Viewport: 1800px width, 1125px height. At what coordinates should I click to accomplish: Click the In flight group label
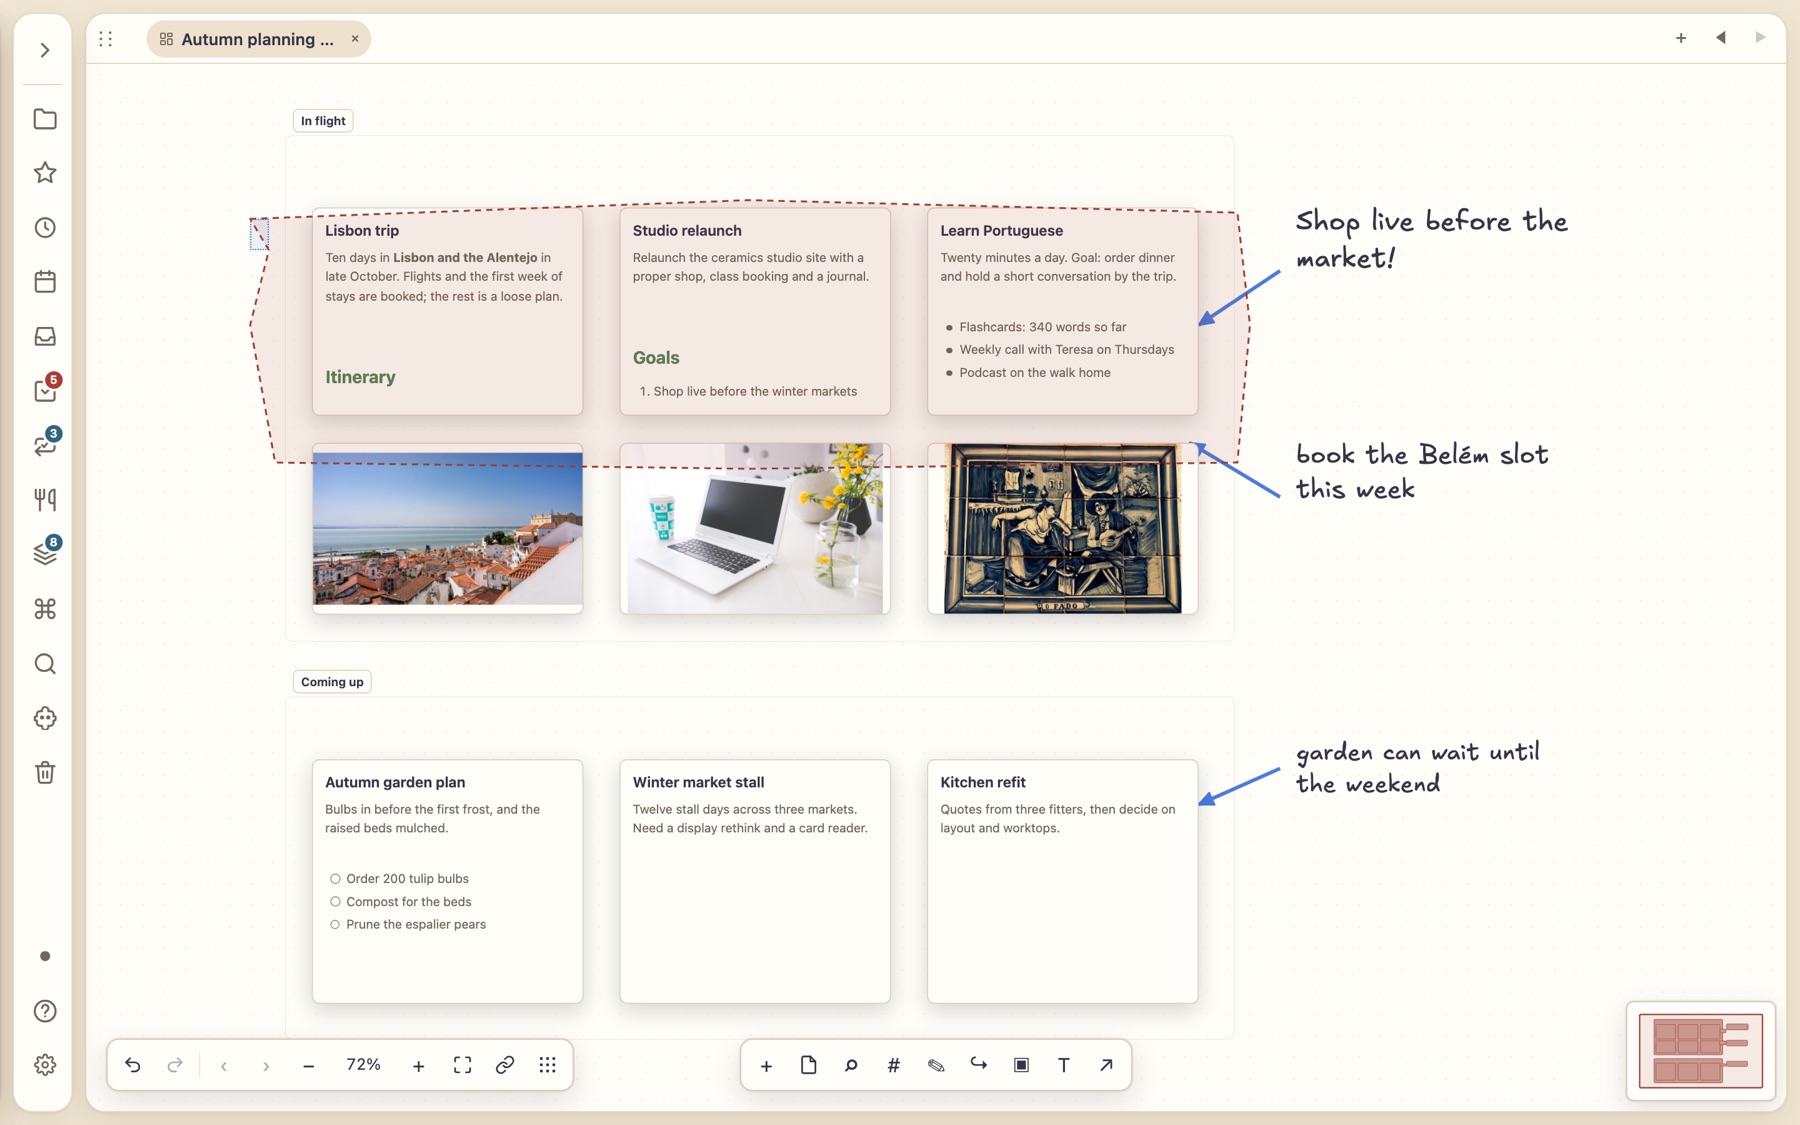click(x=323, y=121)
